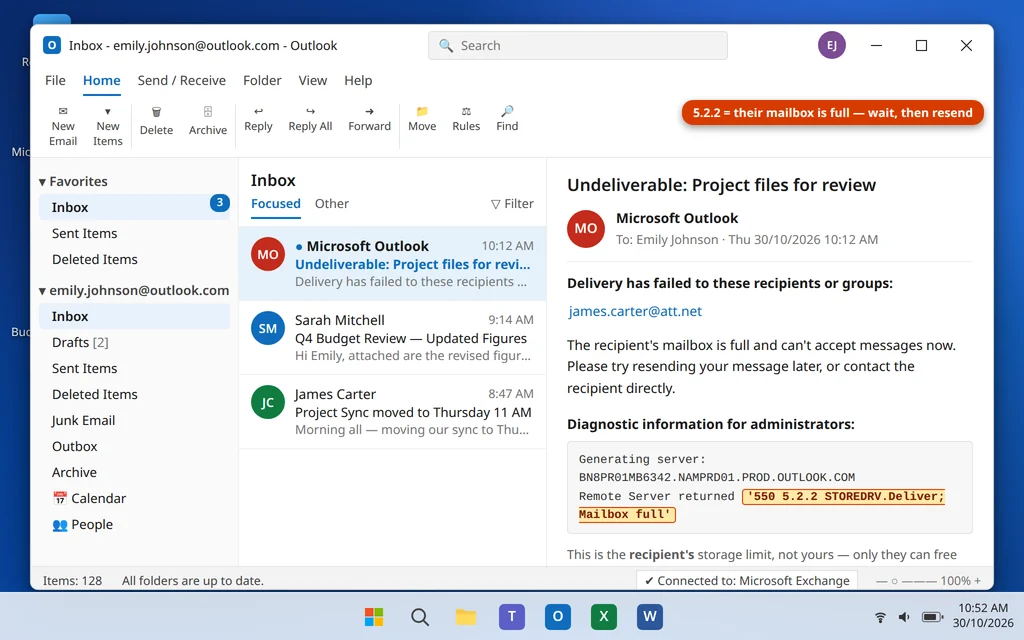Click the highlighted 550 5.2.2 error code

click(761, 505)
